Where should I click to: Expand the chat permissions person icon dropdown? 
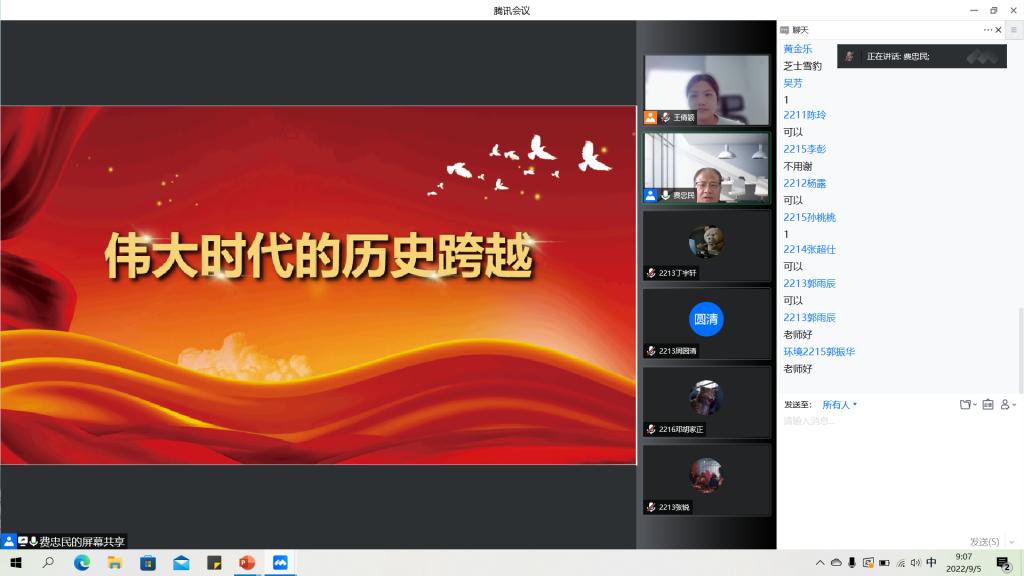[x=1008, y=405]
